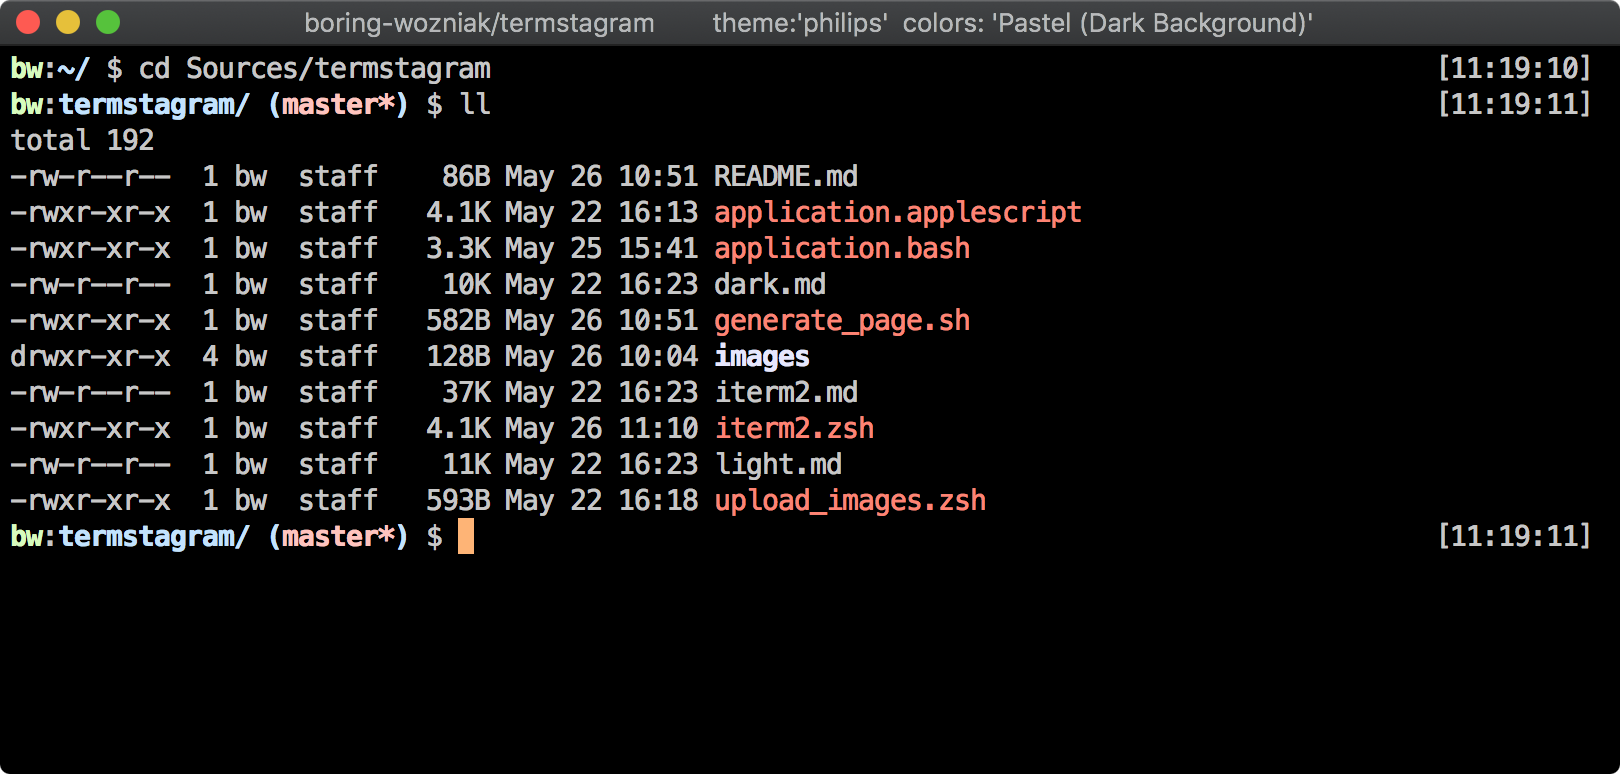1620x774 pixels.
Task: Click the [11:19:10] timestamp
Action: [1514, 69]
